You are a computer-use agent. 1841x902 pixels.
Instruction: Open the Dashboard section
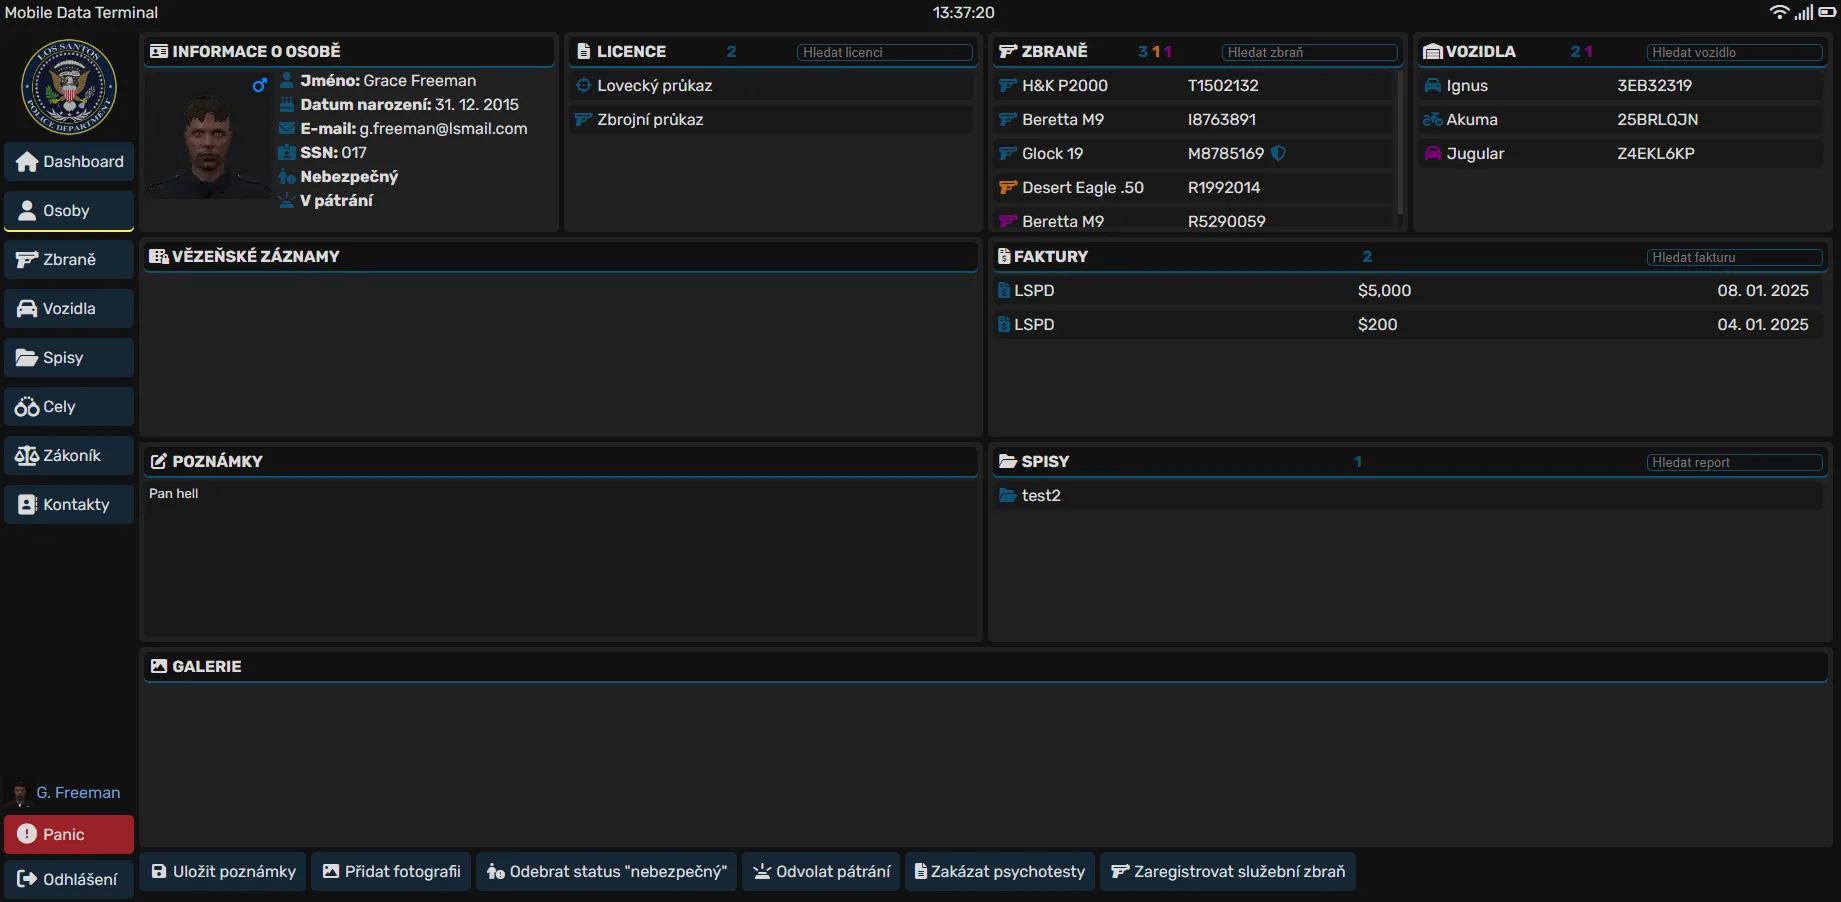point(69,162)
